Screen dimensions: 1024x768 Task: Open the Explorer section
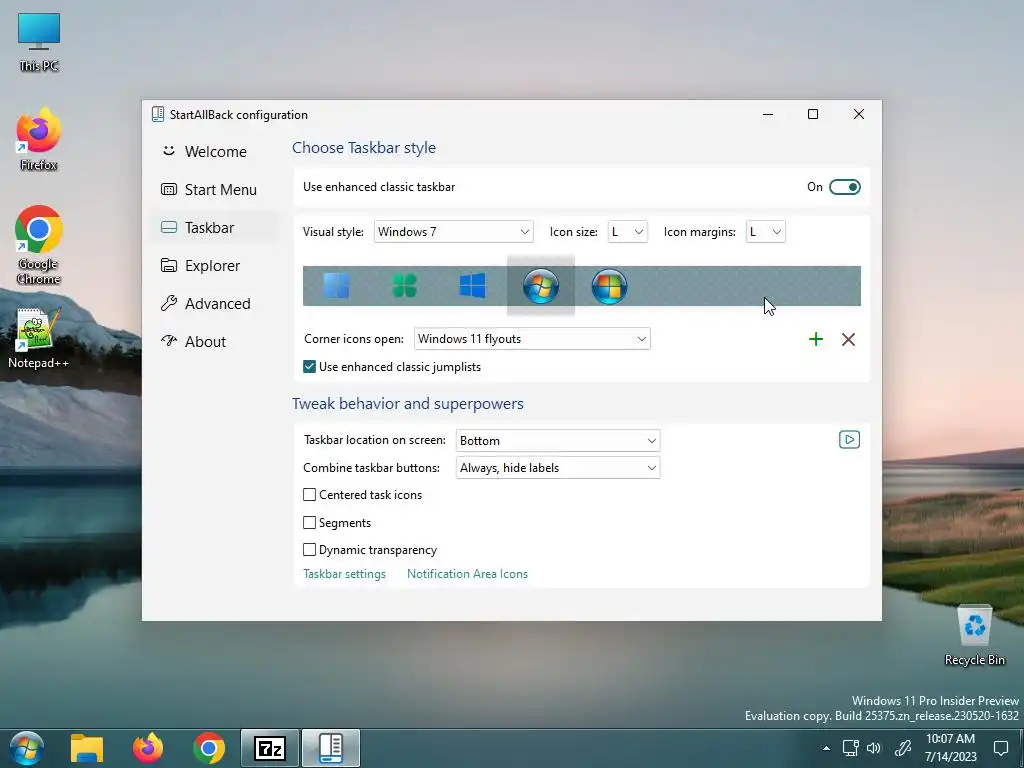[x=215, y=266]
